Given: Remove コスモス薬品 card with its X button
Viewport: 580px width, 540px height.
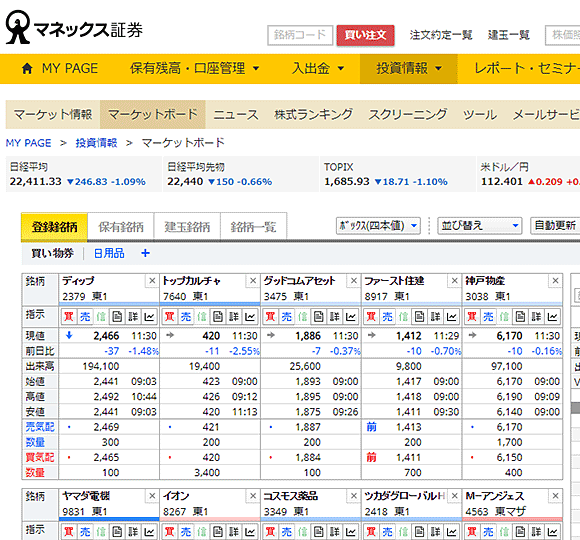Looking at the screenshot, I should (354, 496).
